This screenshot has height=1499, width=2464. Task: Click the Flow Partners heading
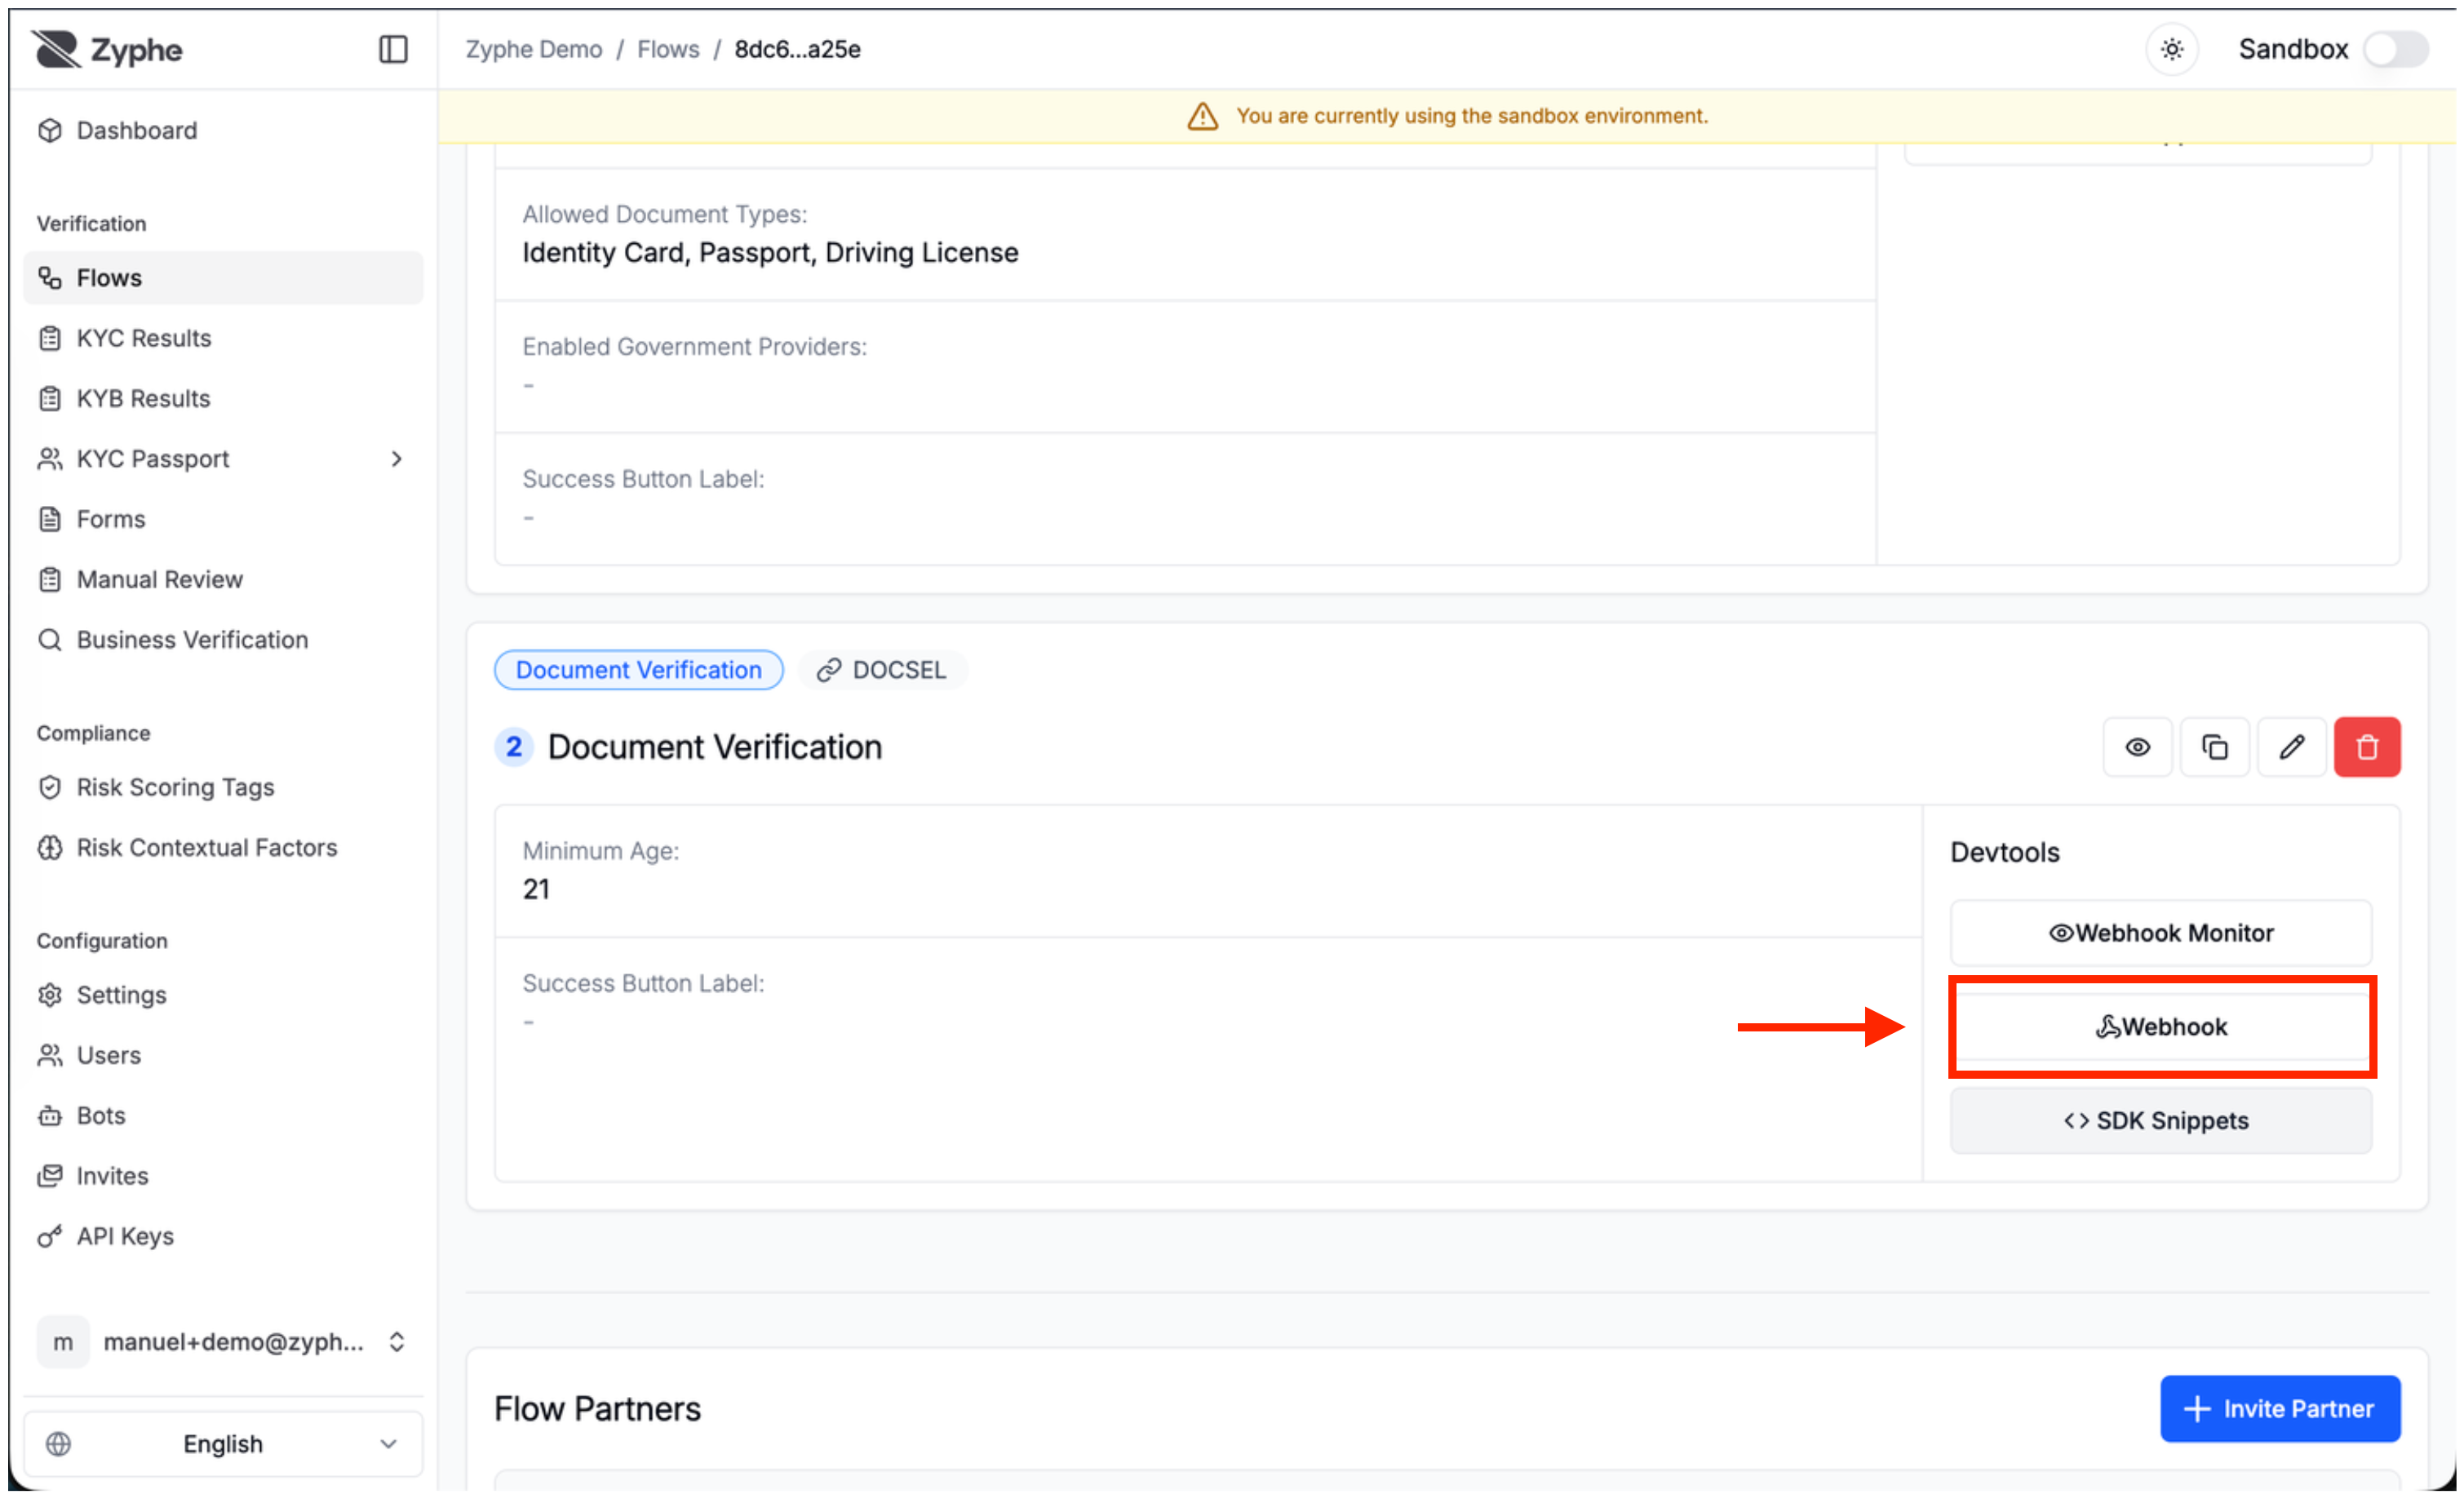click(597, 1408)
